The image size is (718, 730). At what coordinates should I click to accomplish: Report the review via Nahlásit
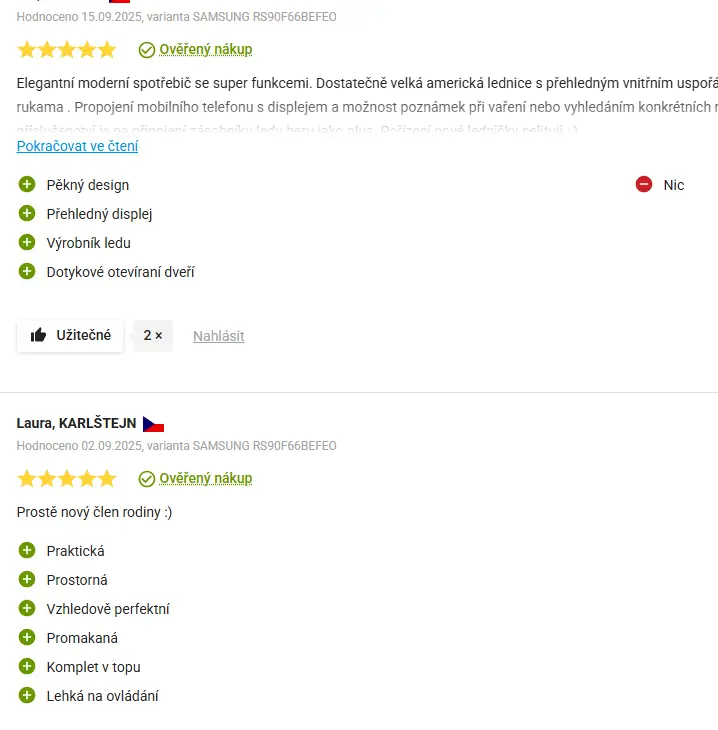pos(218,336)
